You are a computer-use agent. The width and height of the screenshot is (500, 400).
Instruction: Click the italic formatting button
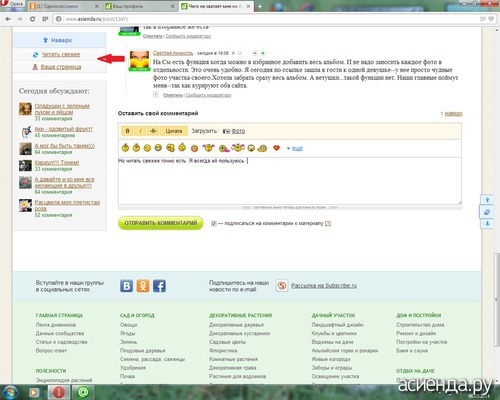[140, 131]
